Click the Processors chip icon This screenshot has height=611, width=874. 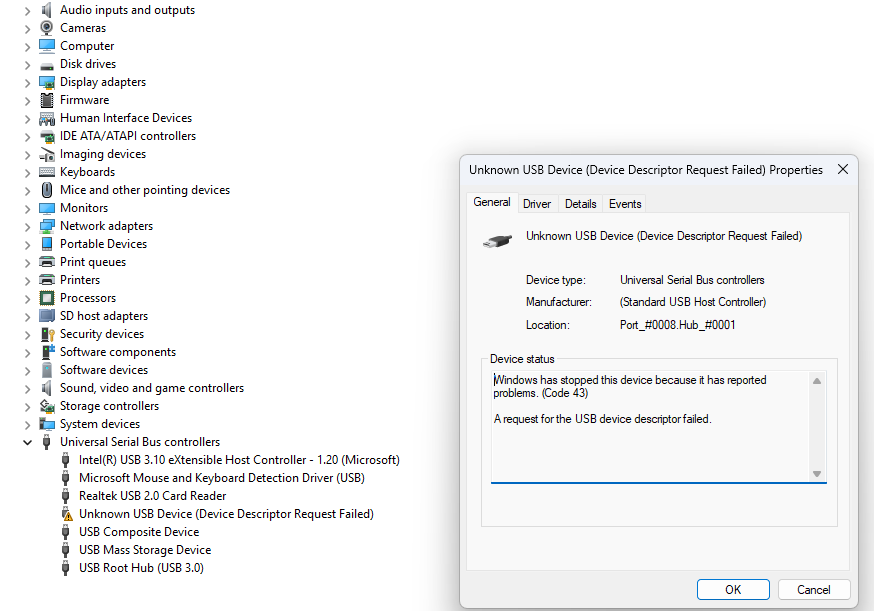[x=47, y=298]
